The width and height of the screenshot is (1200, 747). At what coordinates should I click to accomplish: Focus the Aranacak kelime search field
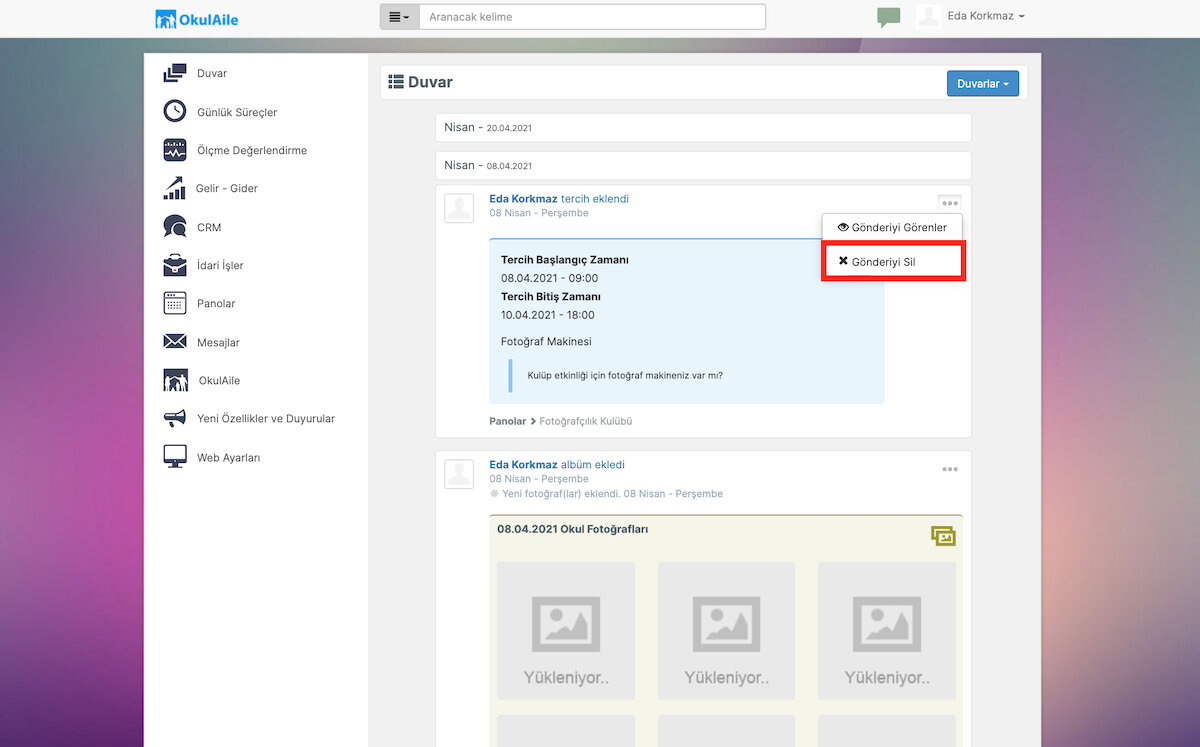592,17
